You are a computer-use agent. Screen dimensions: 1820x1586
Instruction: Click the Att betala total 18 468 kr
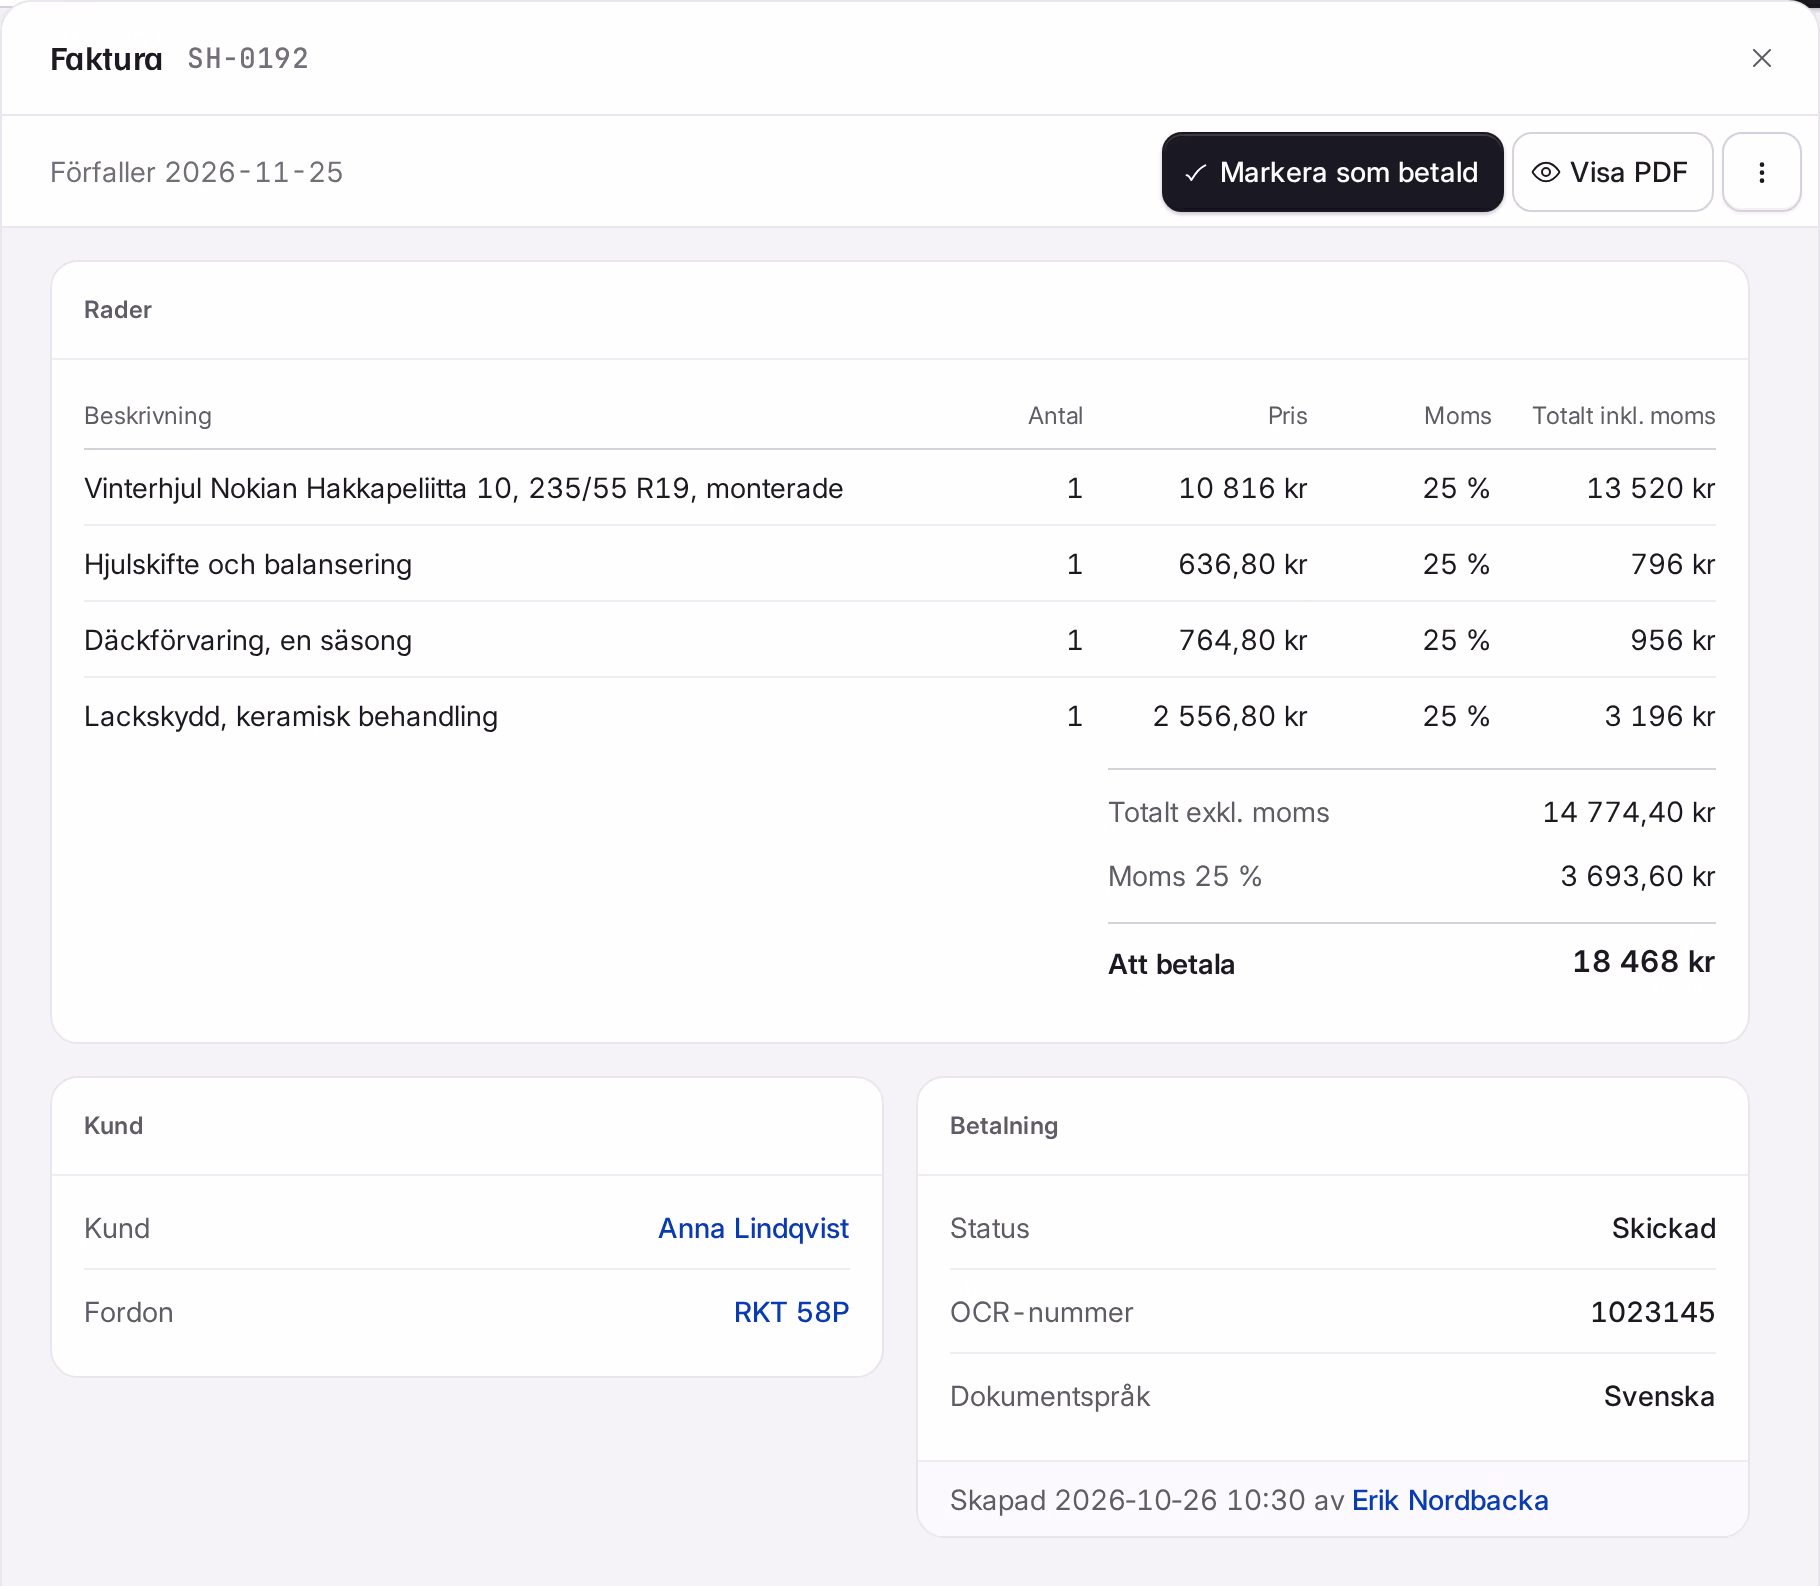[x=1643, y=962]
